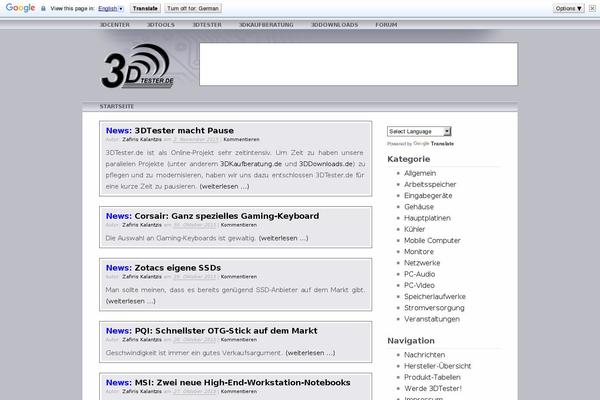Select the Speicherlaufwerke category
600x400 pixels.
pos(435,297)
